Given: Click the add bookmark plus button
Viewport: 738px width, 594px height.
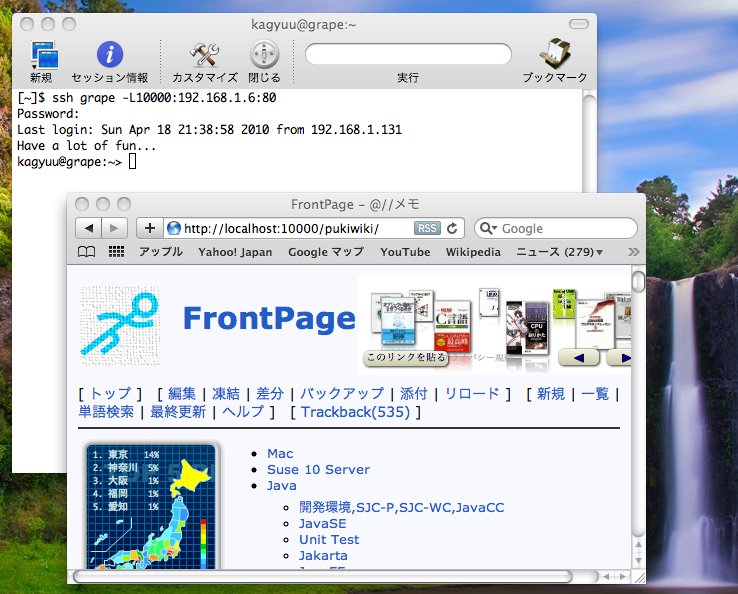Looking at the screenshot, I should (150, 228).
